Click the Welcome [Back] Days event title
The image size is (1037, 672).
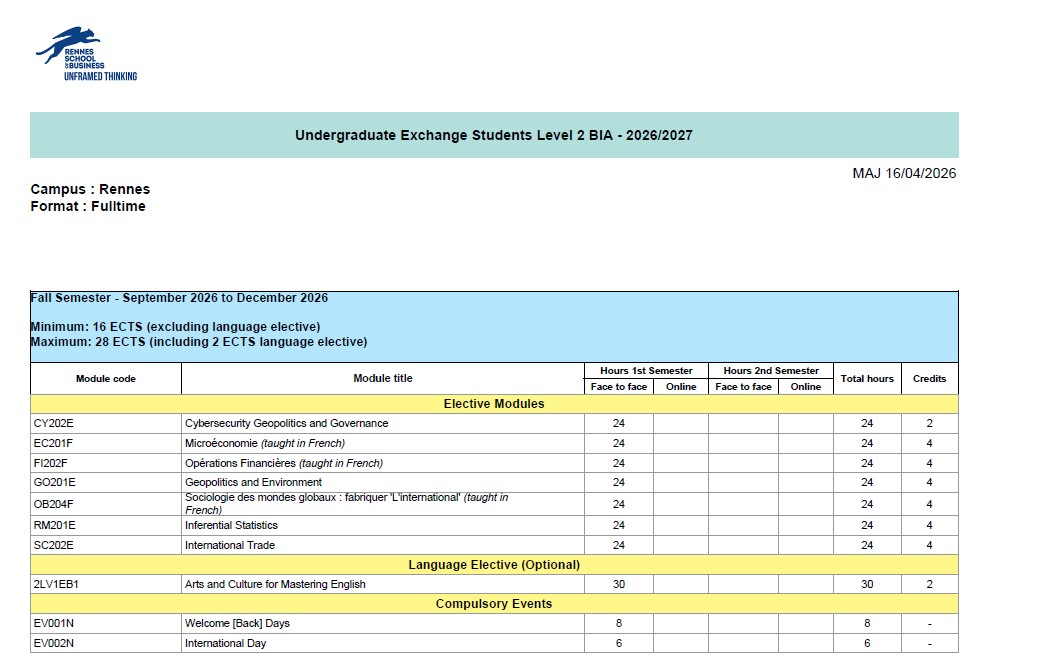[x=237, y=623]
